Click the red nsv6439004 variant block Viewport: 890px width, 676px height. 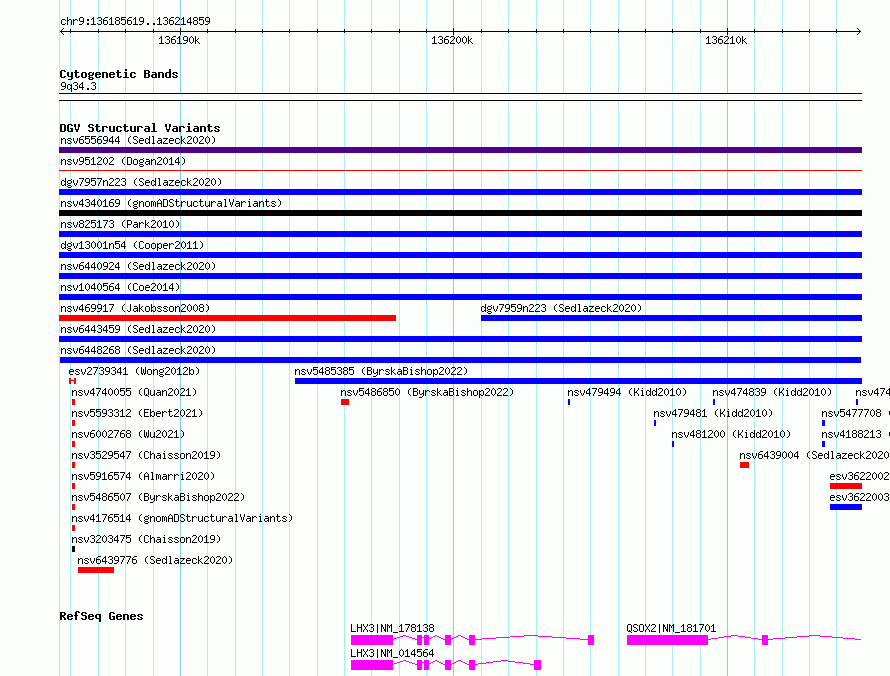(745, 465)
